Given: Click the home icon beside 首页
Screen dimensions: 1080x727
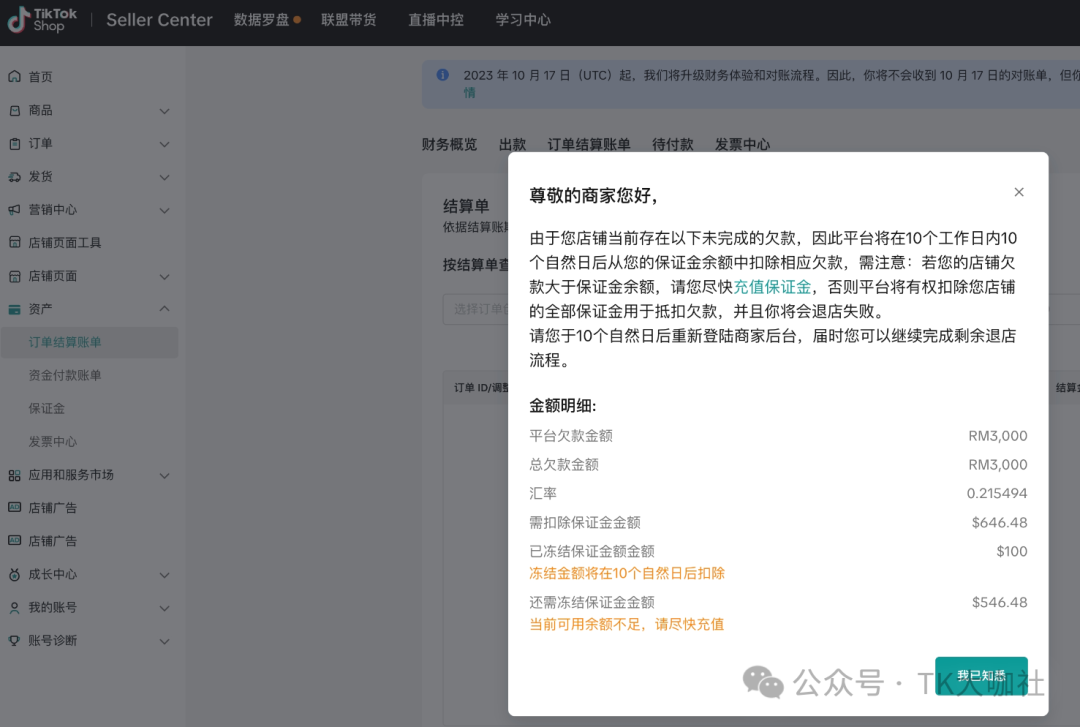Looking at the screenshot, I should (14, 77).
